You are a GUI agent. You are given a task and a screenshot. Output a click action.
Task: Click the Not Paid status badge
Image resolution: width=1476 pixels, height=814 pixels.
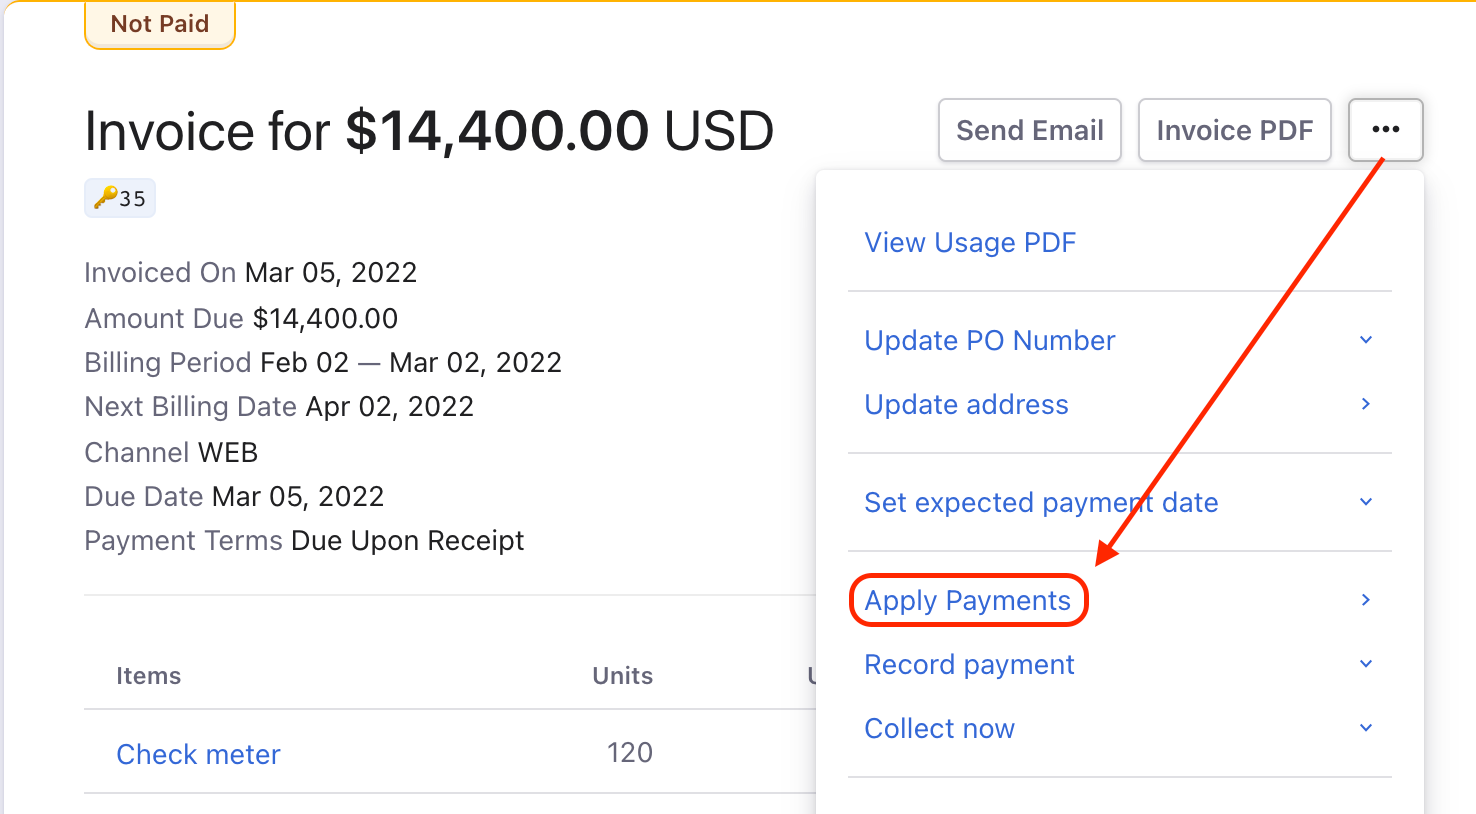160,24
